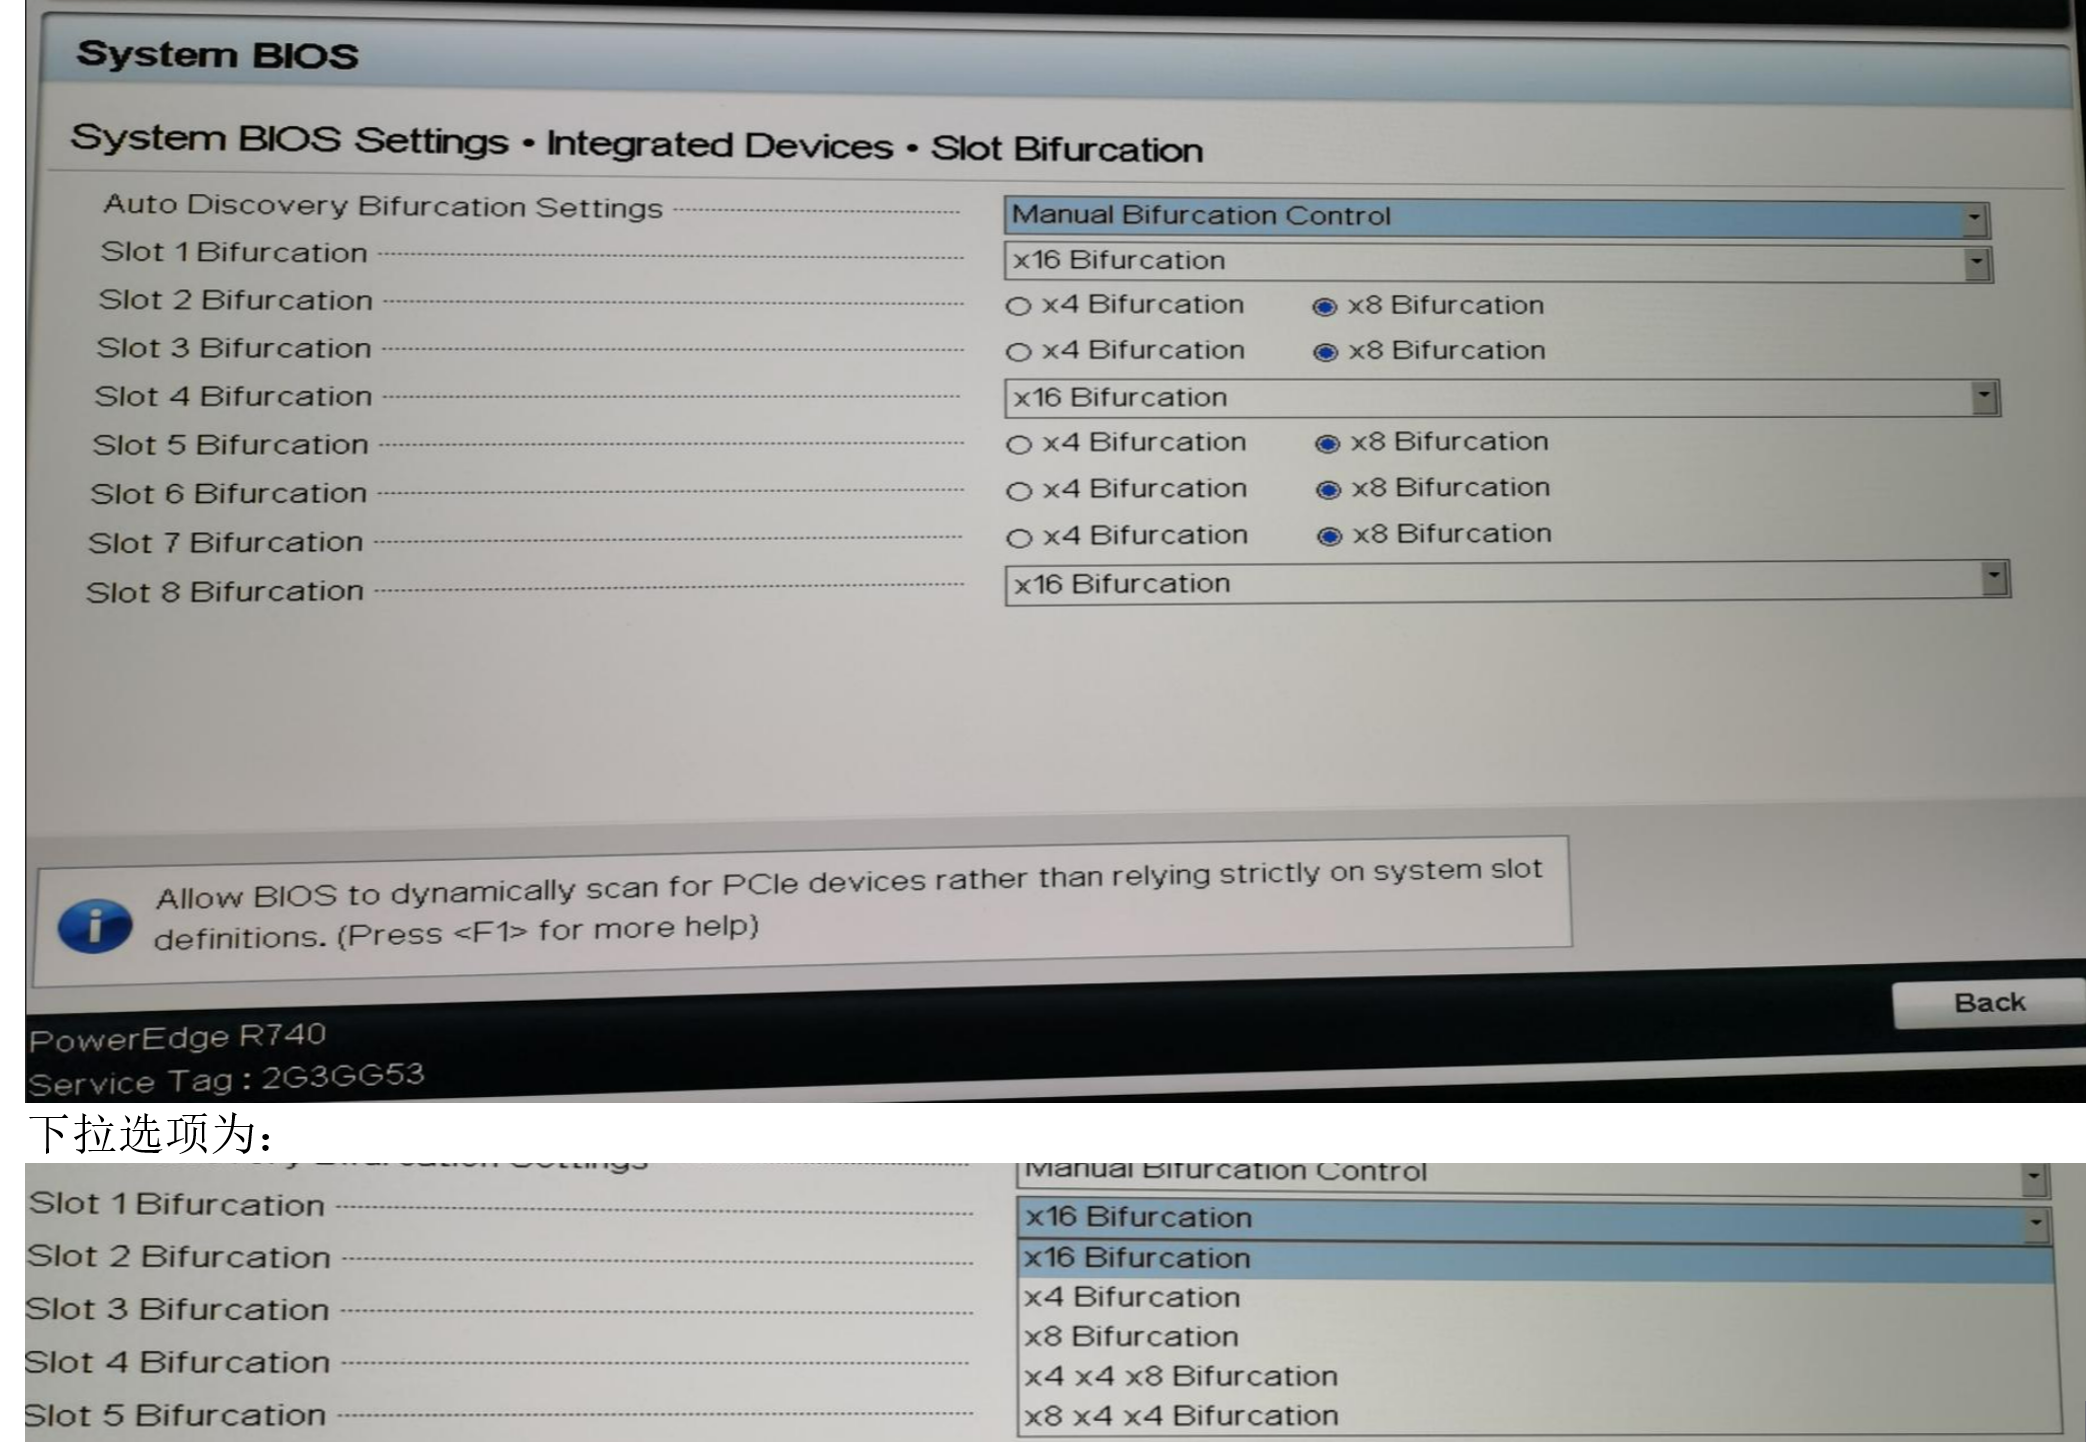
Task: Choose x4 Bifurcation radio for Slot 6
Action: [x=1019, y=491]
